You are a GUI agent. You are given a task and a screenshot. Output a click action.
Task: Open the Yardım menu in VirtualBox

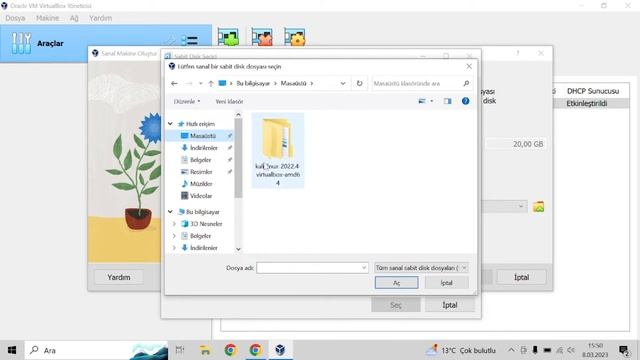100,18
